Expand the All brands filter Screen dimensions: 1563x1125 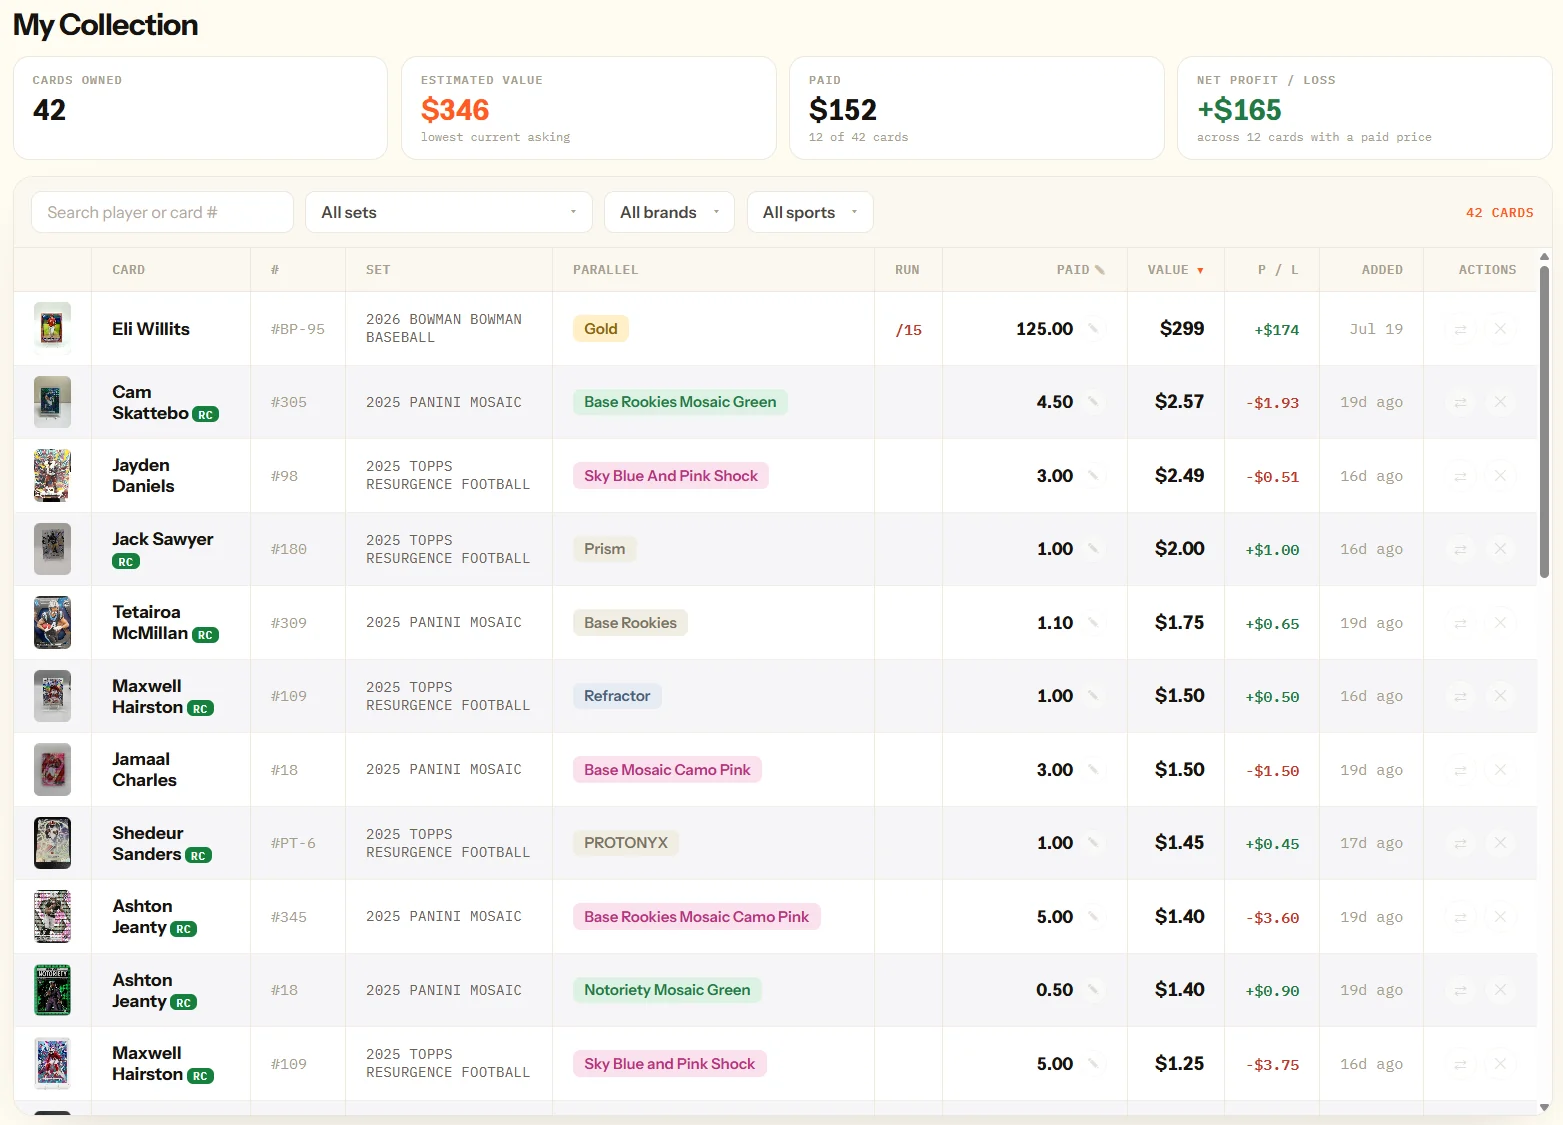coord(669,212)
